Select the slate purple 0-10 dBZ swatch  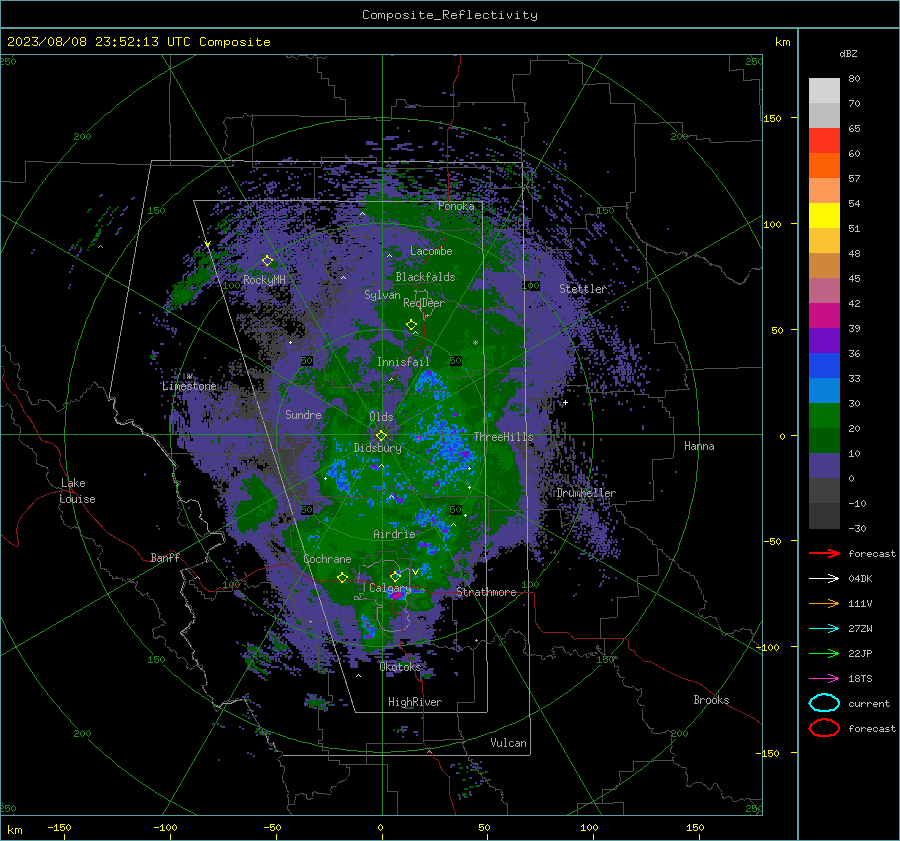click(x=824, y=465)
